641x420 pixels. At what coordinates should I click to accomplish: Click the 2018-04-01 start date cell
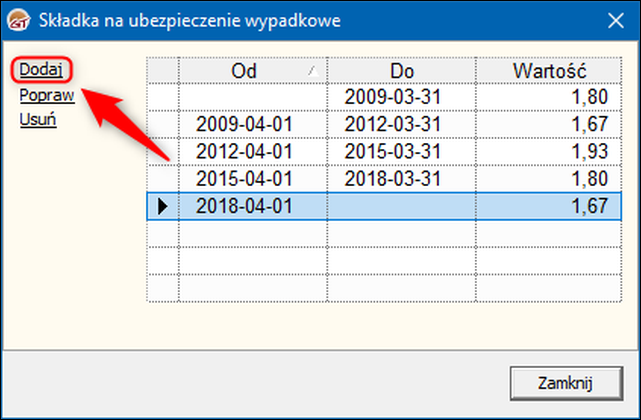tap(244, 207)
